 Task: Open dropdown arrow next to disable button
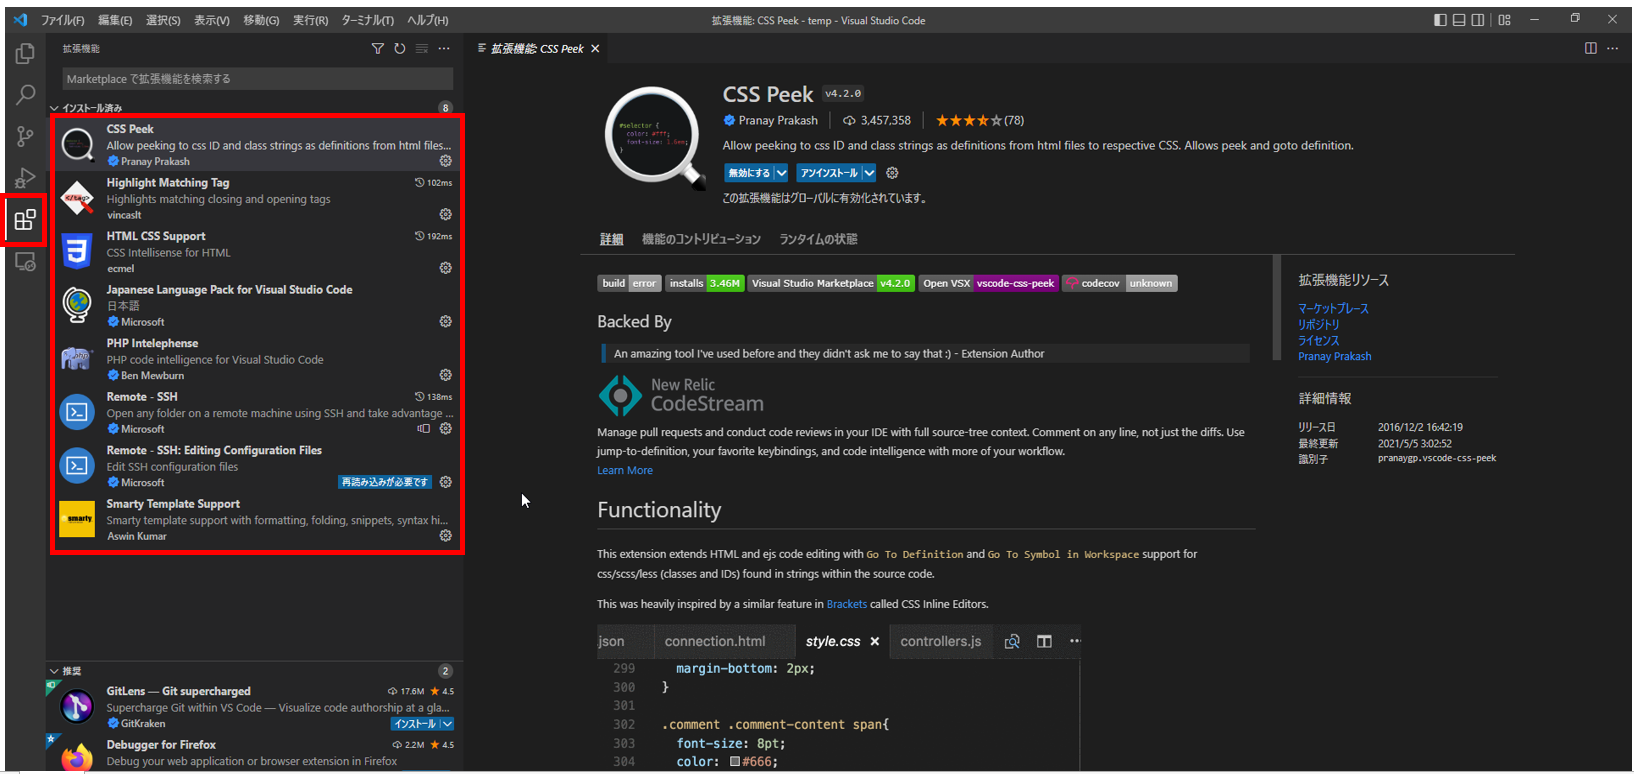click(x=781, y=173)
